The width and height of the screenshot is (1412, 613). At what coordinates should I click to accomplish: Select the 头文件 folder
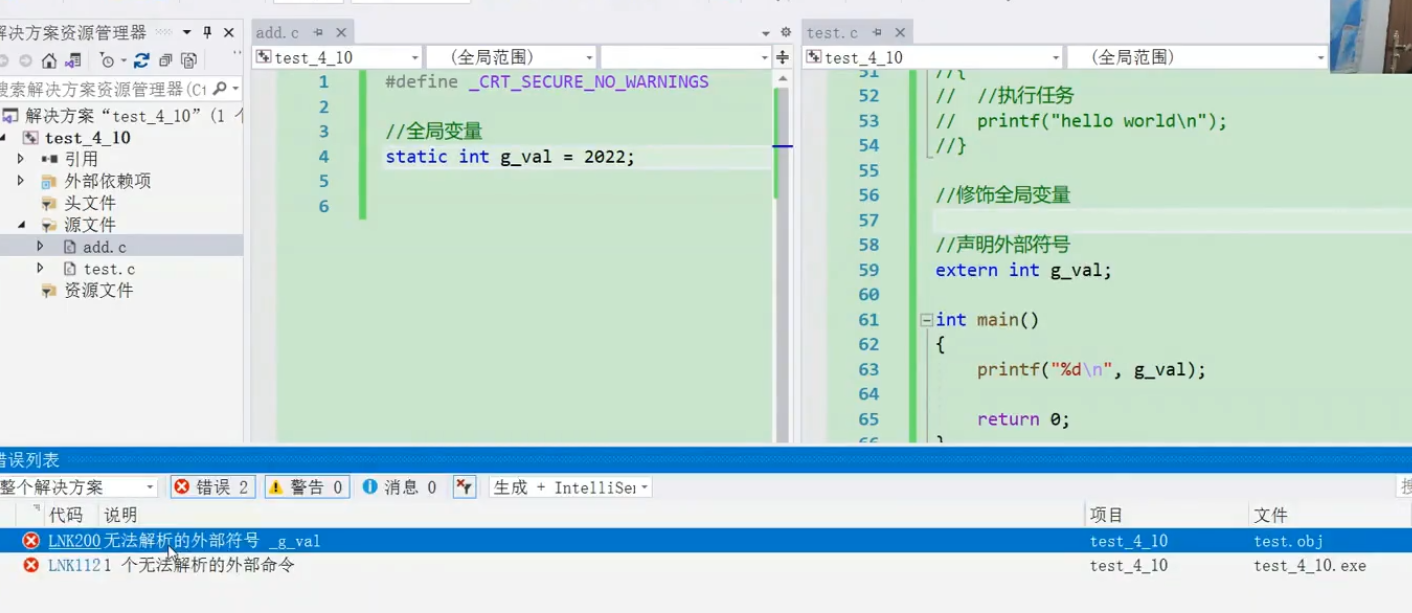coord(90,203)
